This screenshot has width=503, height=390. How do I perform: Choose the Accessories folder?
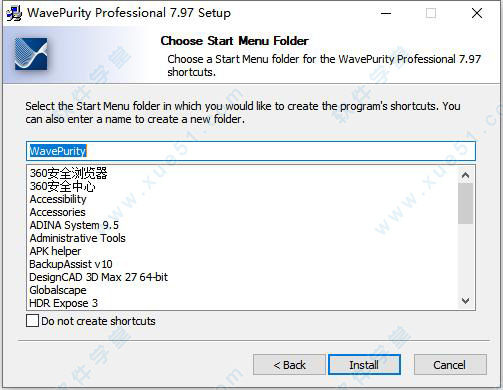(x=57, y=212)
